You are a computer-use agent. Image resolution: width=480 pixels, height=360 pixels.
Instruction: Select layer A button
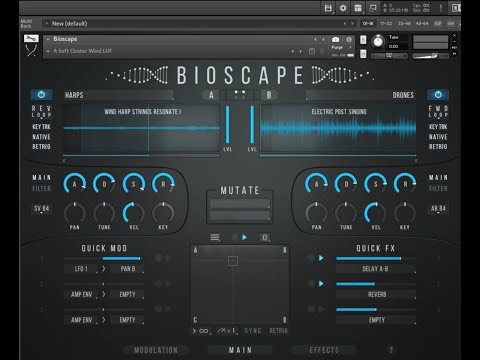tap(211, 95)
